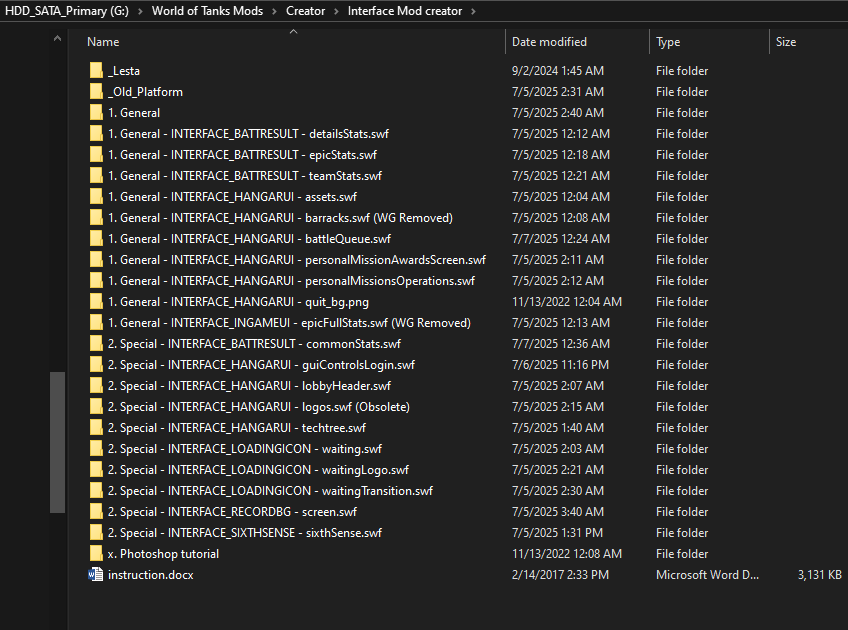The image size is (848, 630).
Task: Sort files by Name column header
Action: (x=103, y=42)
